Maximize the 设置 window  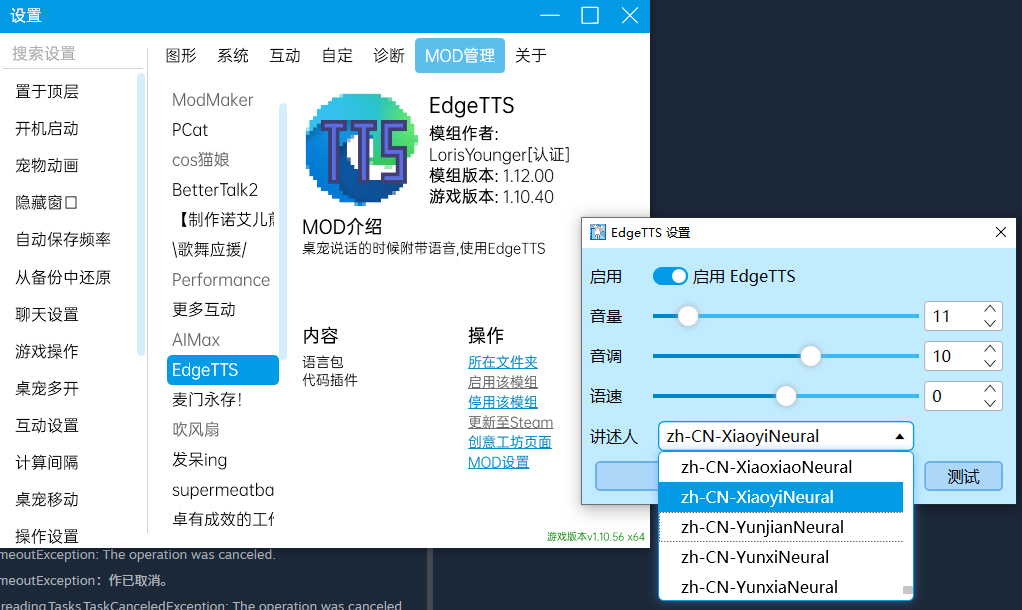coord(590,16)
